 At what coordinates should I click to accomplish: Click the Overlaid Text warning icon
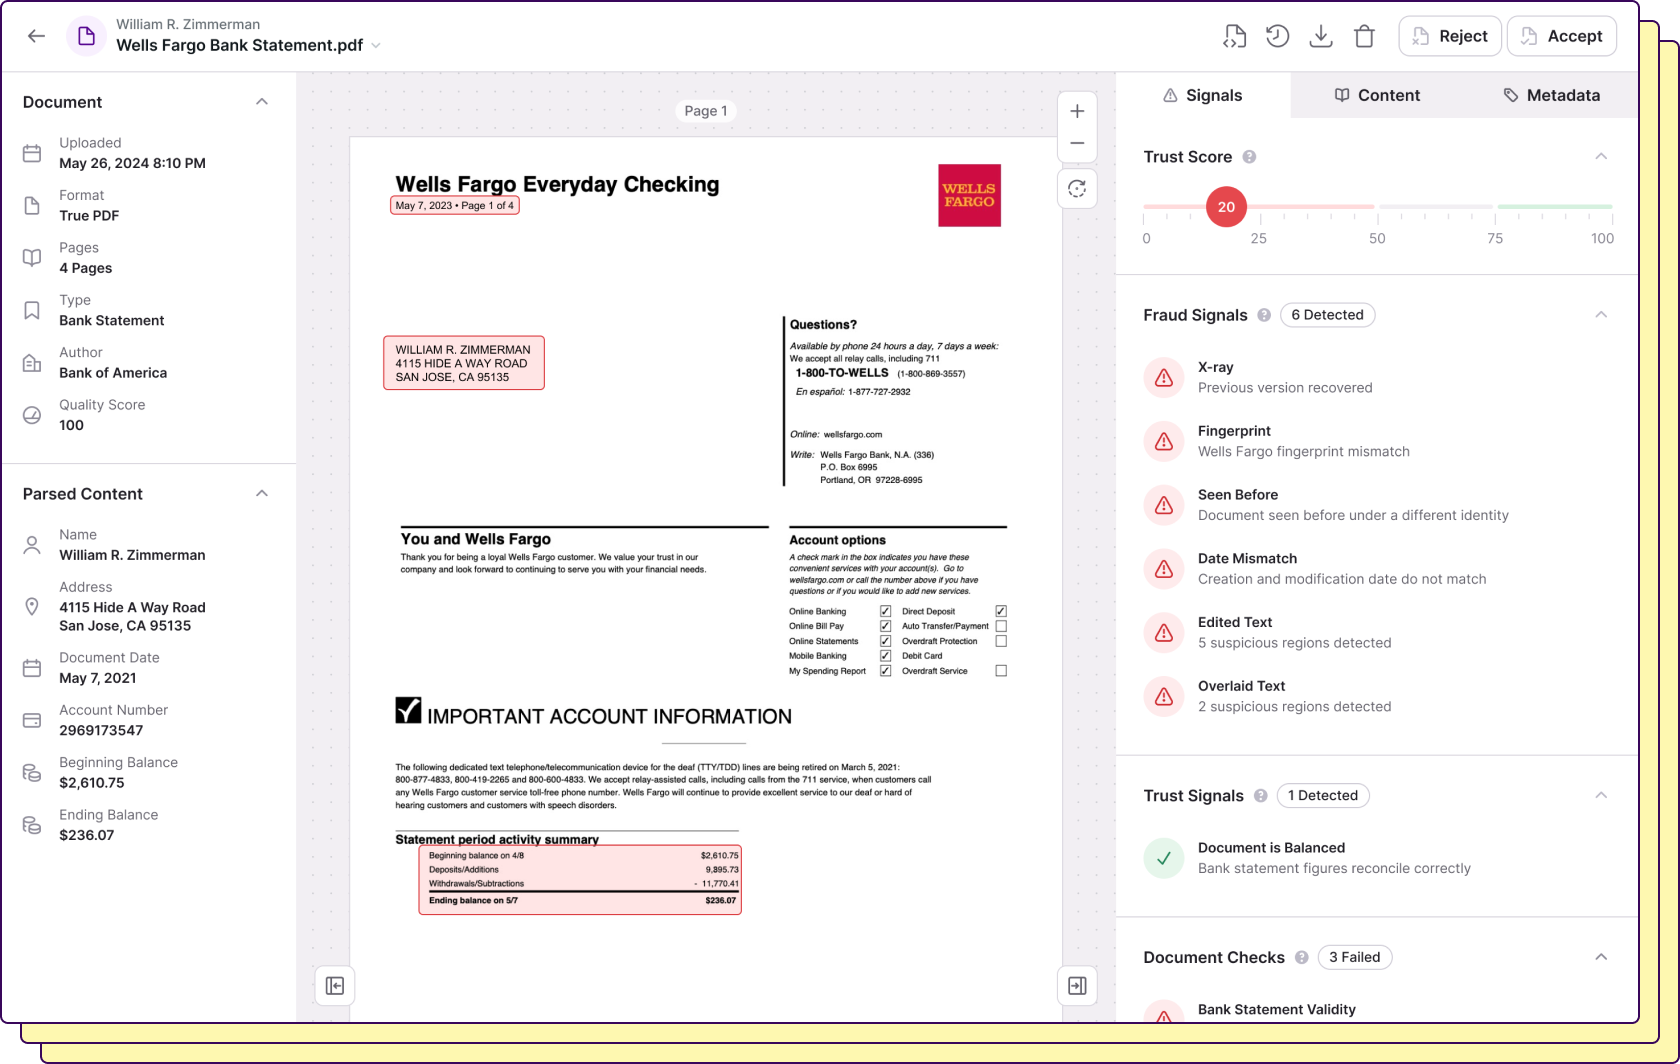tap(1164, 696)
